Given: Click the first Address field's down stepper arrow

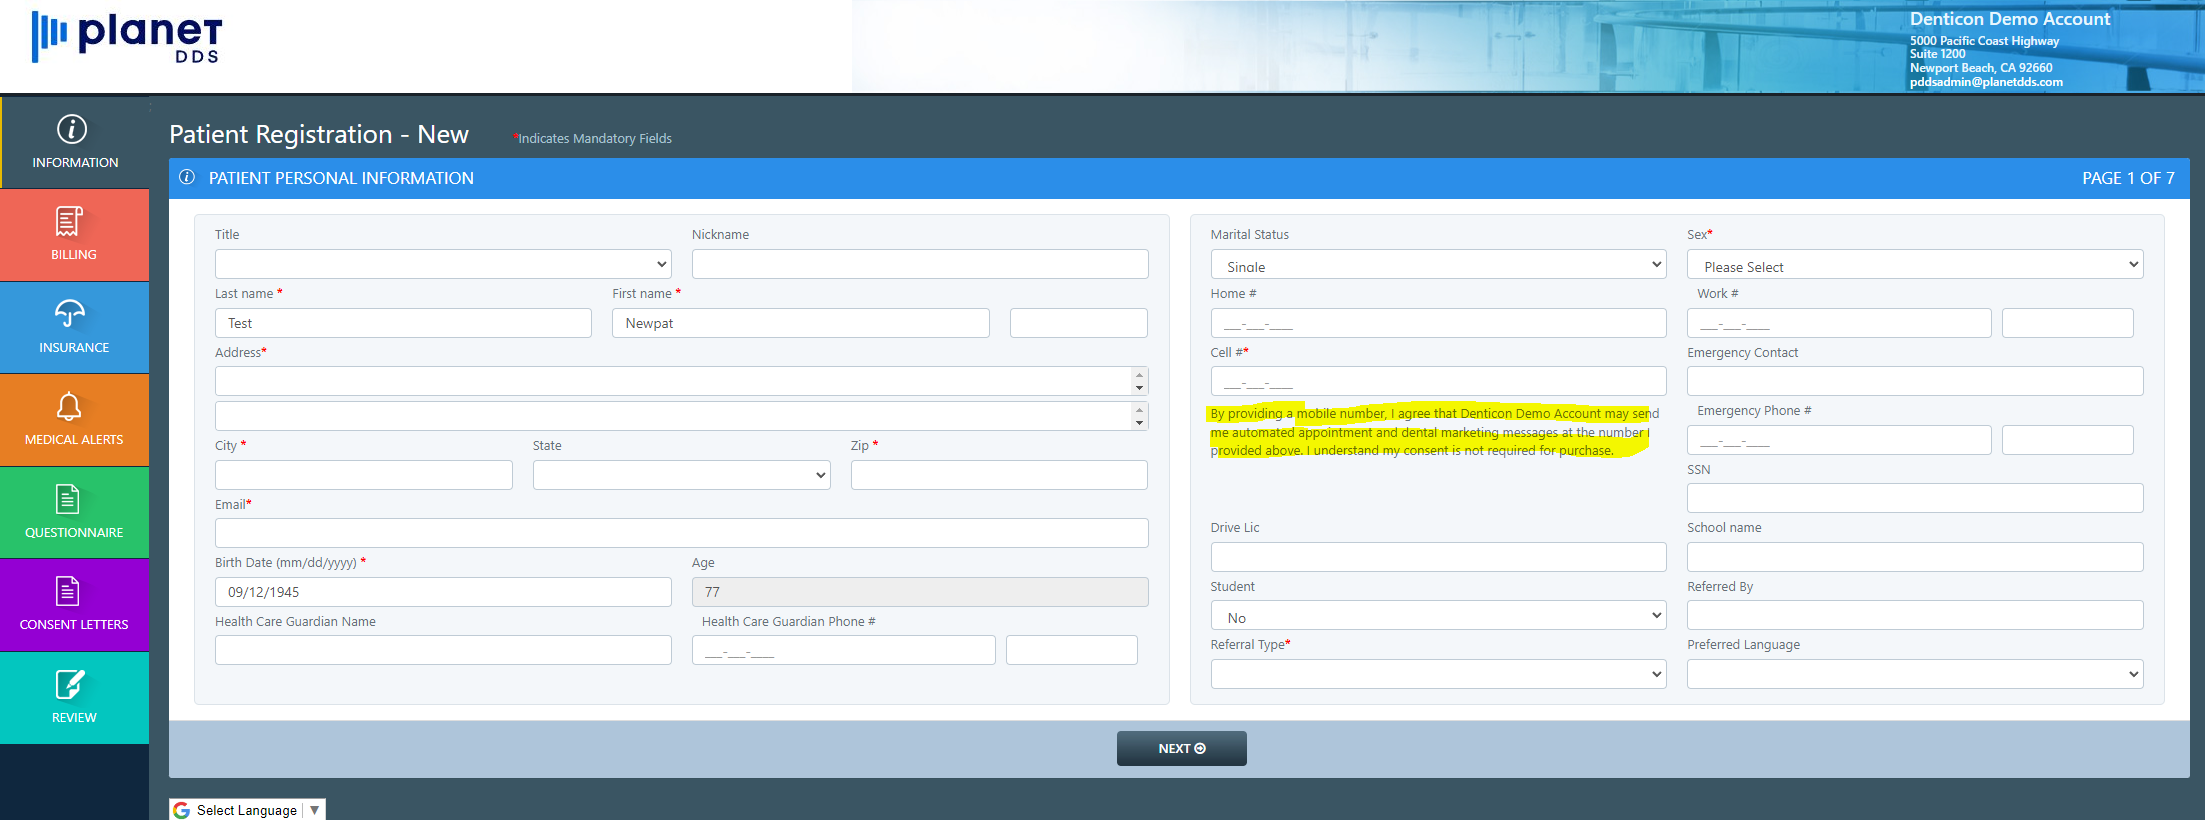Looking at the screenshot, I should (1139, 388).
